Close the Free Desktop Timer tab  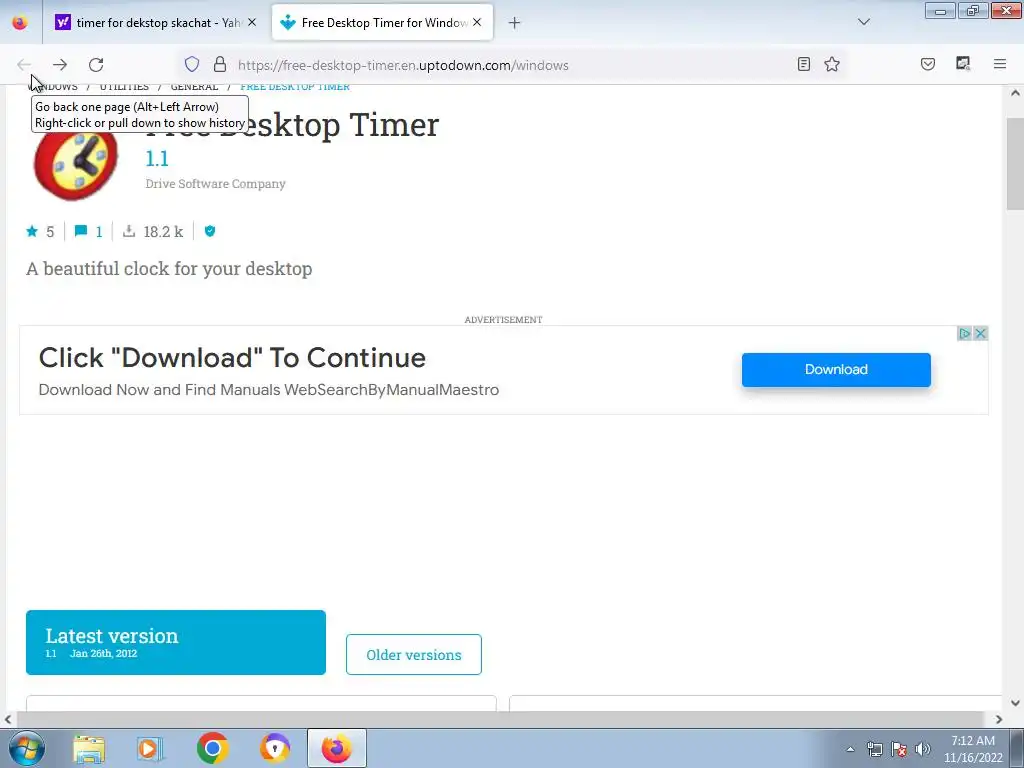477,22
